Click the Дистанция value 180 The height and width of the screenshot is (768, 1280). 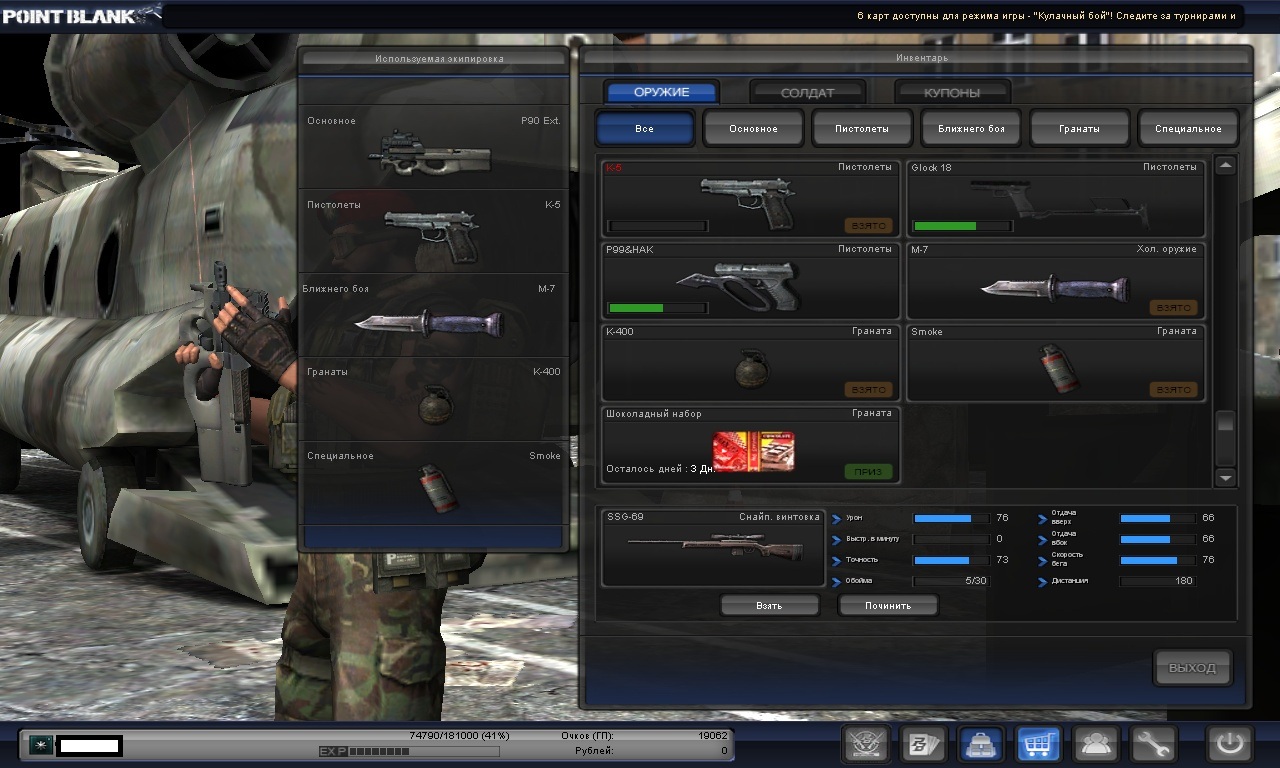[x=1184, y=581]
